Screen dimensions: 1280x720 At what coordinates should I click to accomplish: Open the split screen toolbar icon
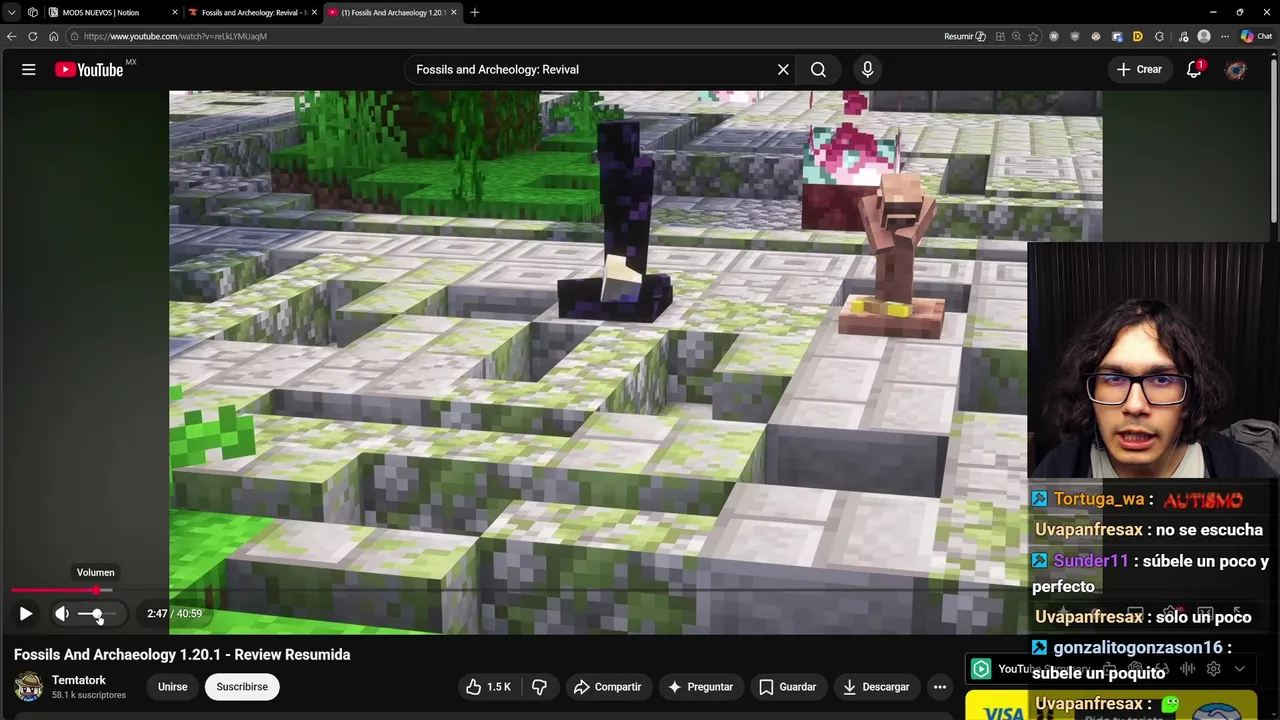point(999,36)
